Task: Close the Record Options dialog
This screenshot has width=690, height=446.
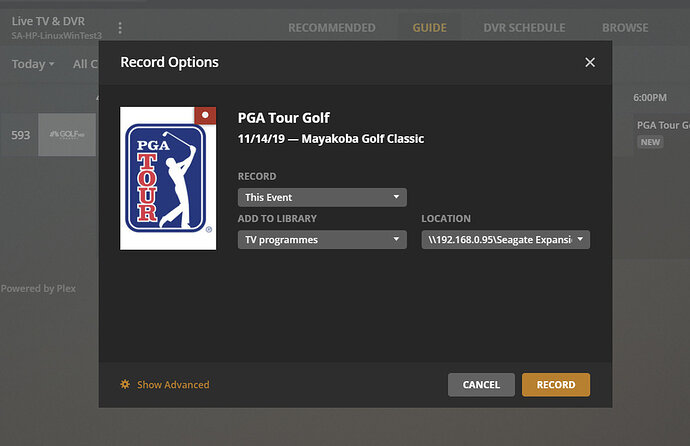Action: (x=590, y=62)
